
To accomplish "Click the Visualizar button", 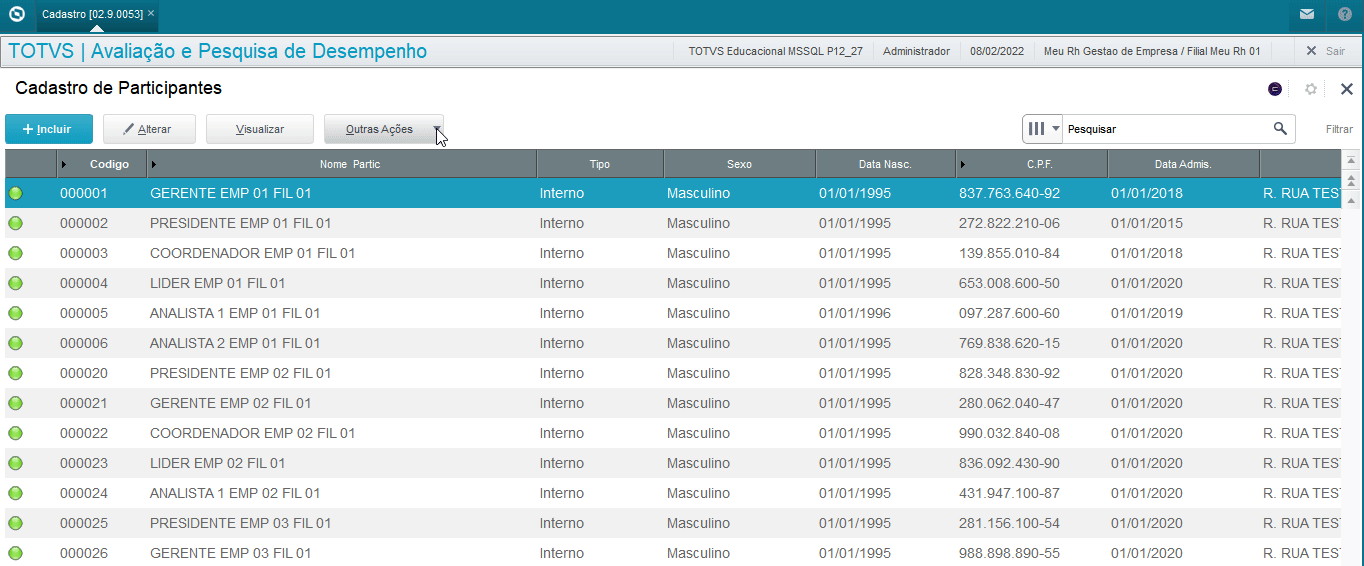I will click(260, 129).
